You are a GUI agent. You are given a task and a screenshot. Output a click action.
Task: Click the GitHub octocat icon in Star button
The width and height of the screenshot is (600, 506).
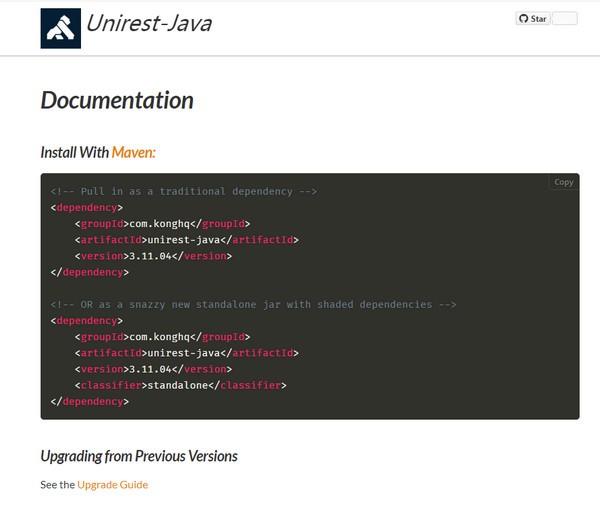point(523,19)
